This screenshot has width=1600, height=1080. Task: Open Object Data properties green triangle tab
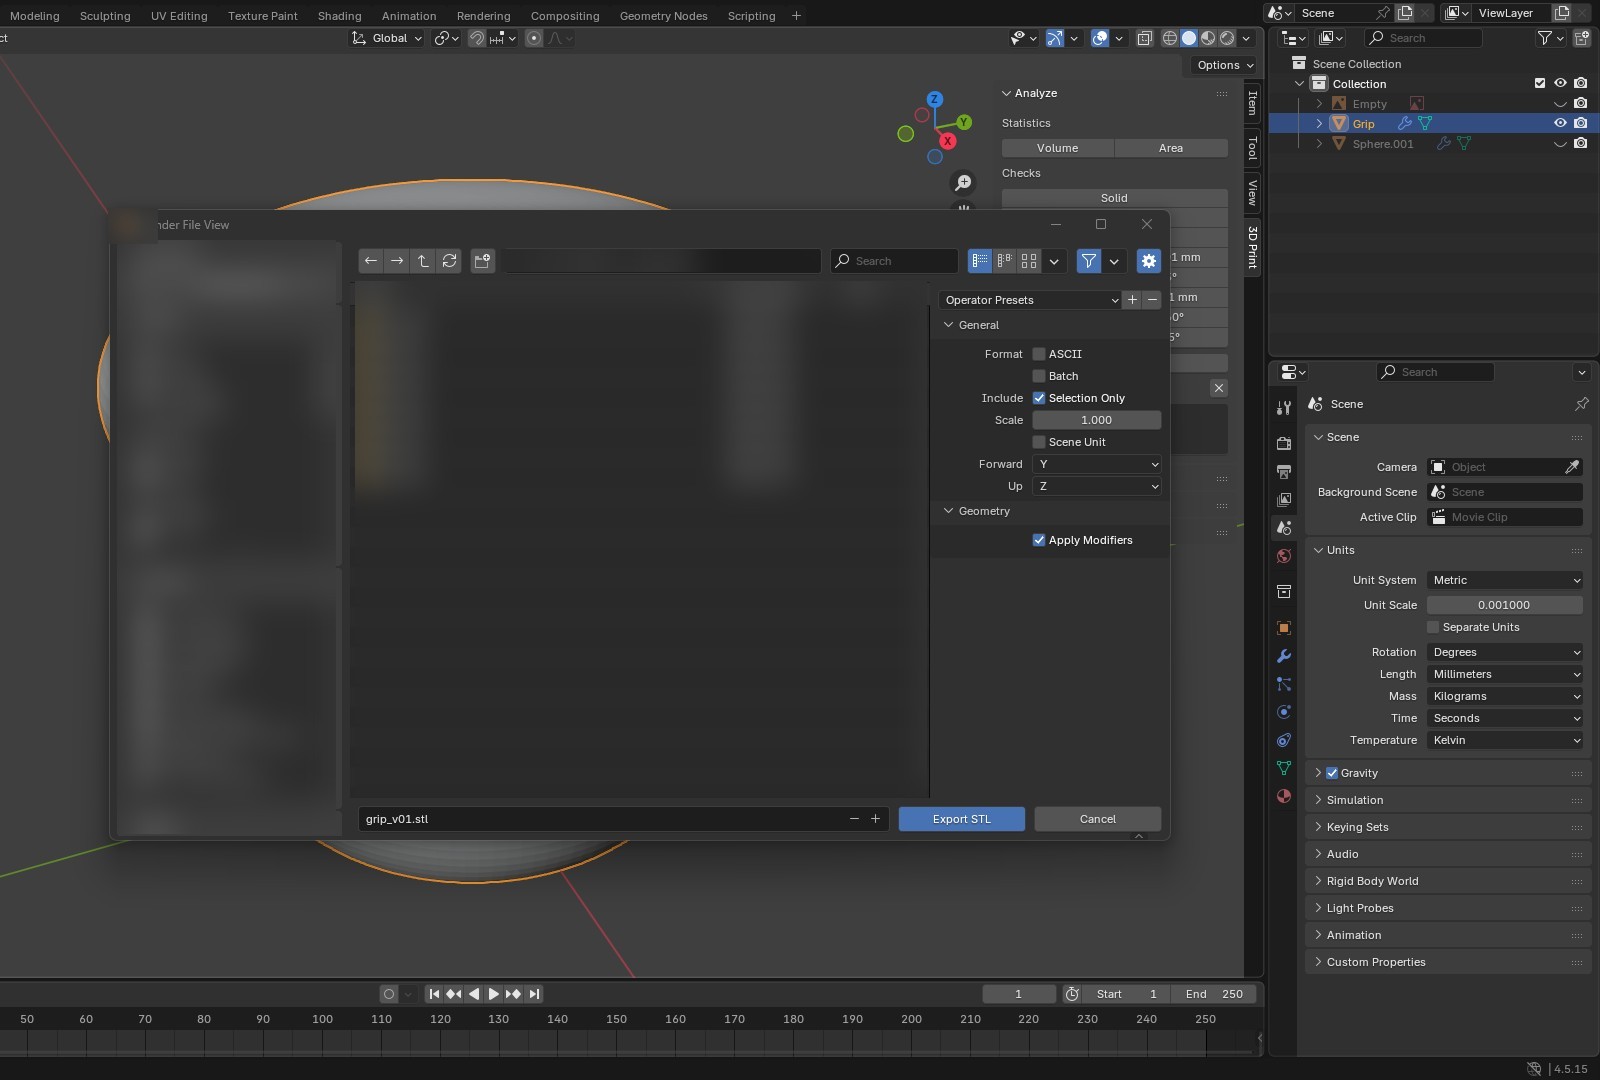click(x=1284, y=768)
